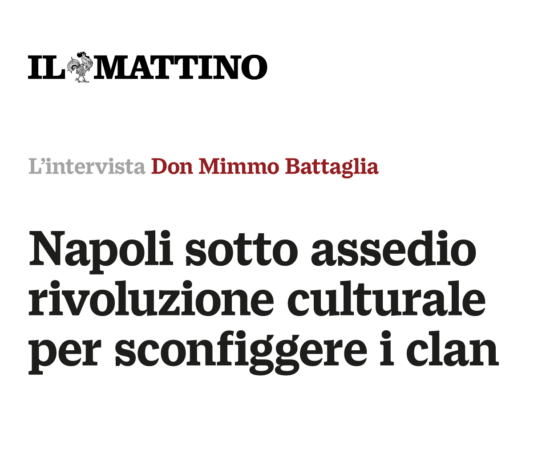Click the rooster emblem in the logo

click(x=80, y=67)
